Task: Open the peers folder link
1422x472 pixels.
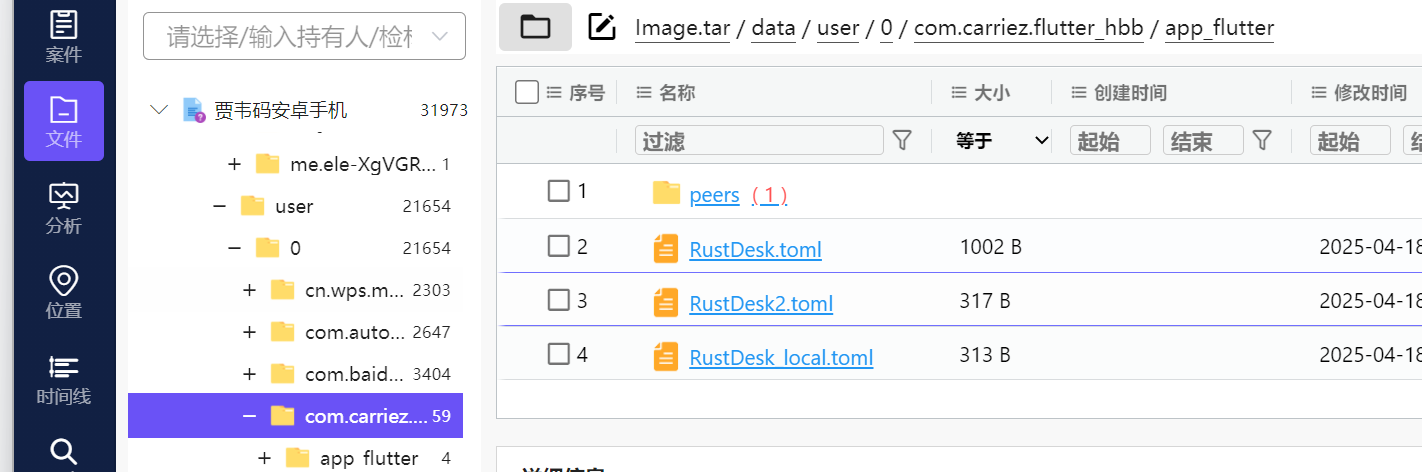Action: tap(714, 195)
